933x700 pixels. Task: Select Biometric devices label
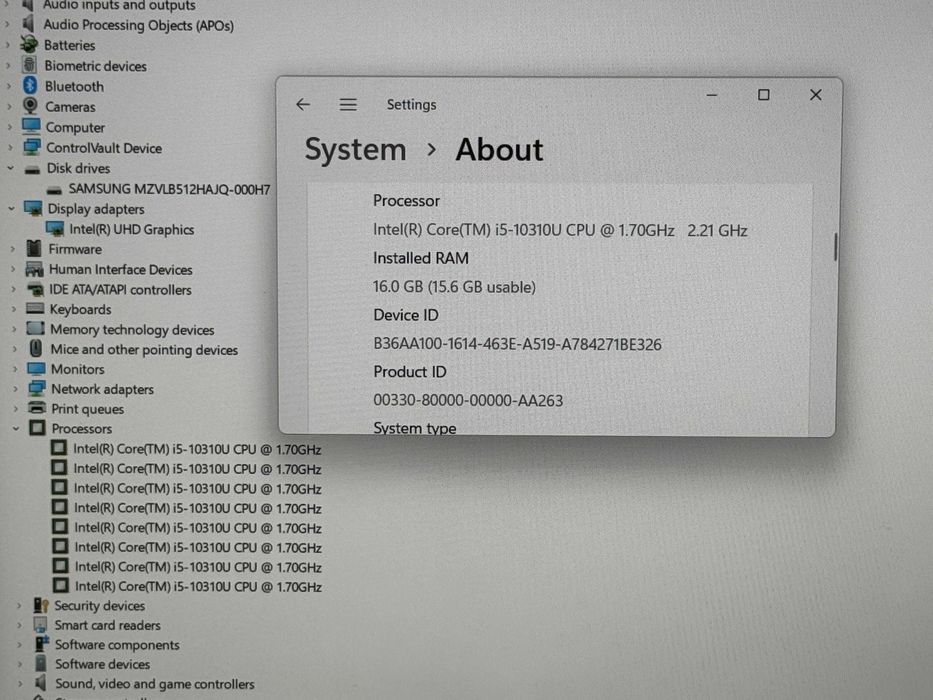point(95,66)
